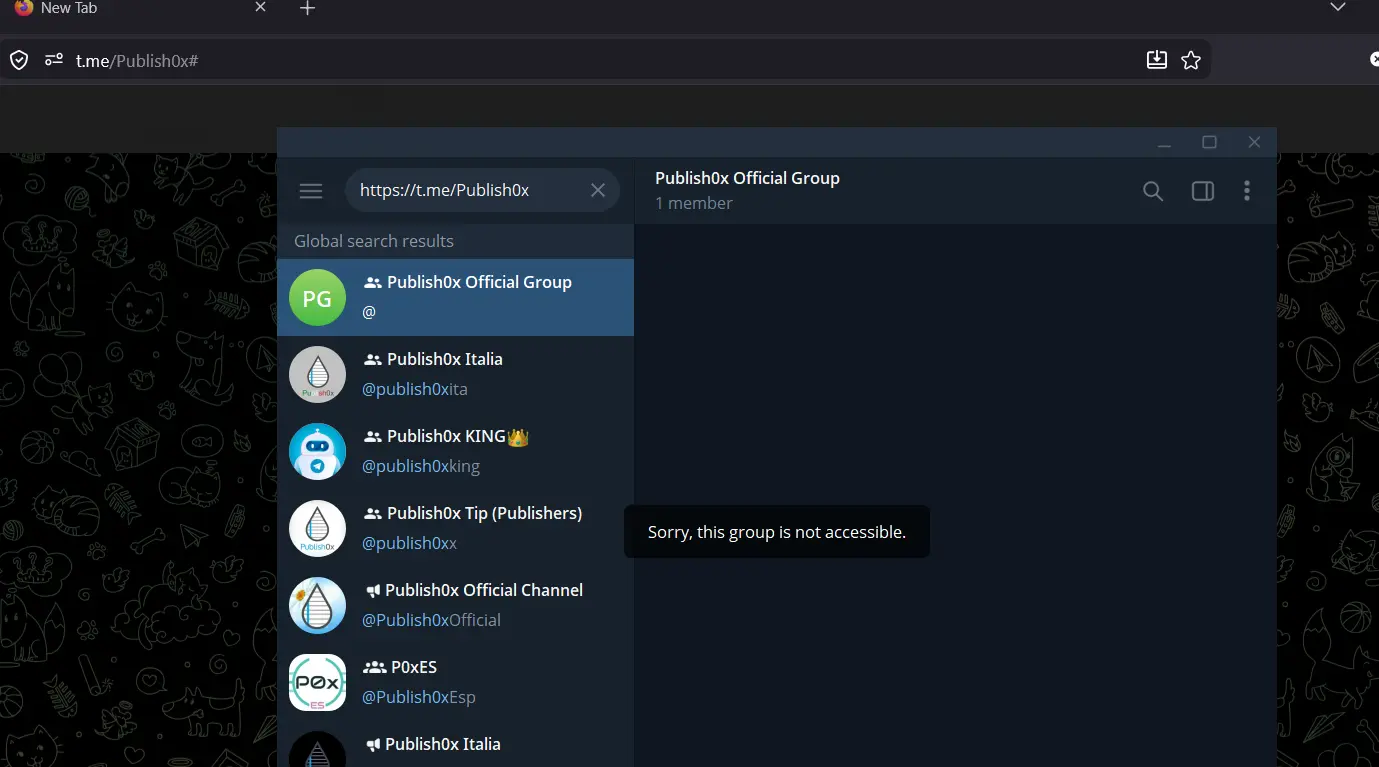Click the 1 member subtitle
This screenshot has height=767, width=1379.
[x=694, y=203]
